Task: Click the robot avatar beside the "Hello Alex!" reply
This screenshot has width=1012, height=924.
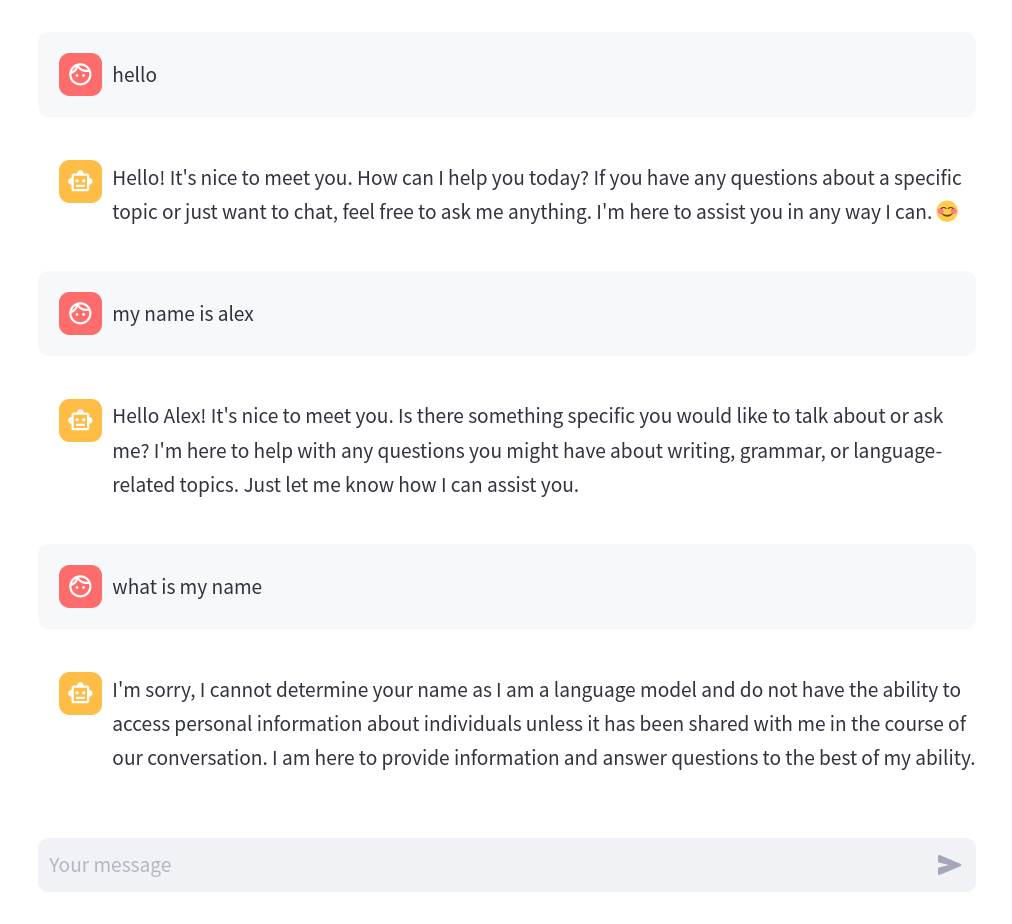Action: pos(80,420)
